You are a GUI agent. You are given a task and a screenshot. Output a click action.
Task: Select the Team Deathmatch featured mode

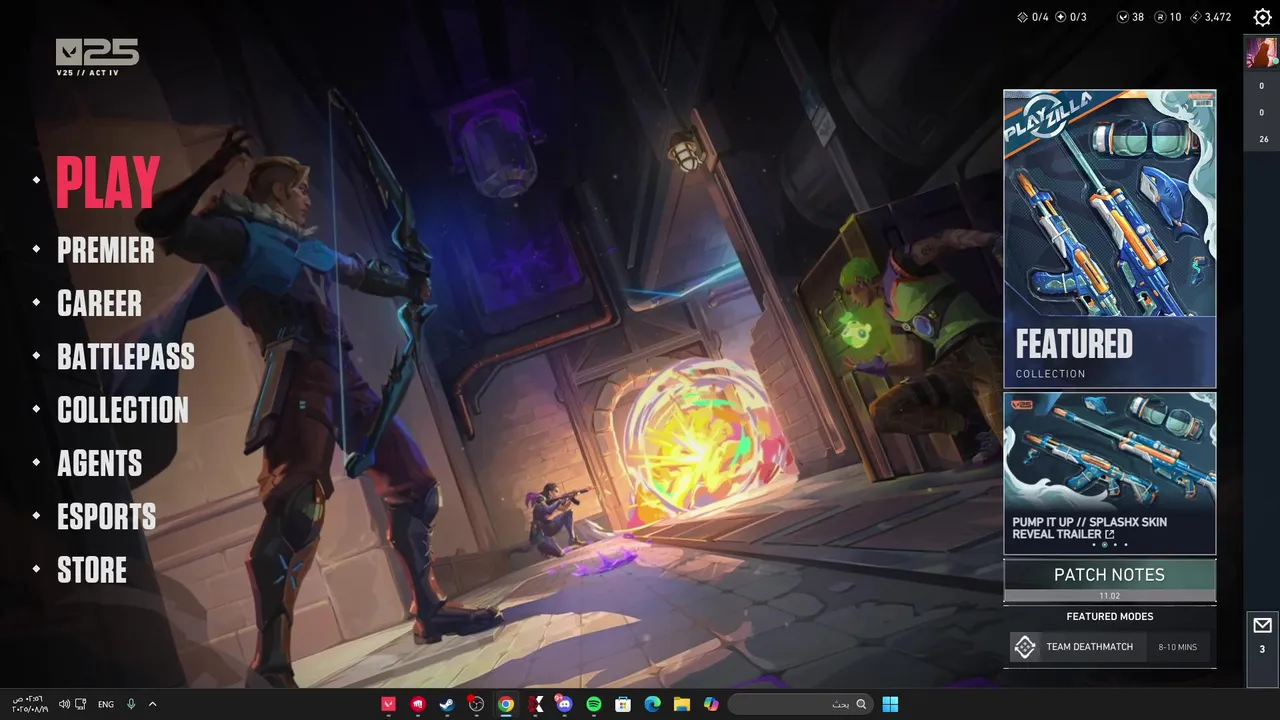coord(1110,647)
